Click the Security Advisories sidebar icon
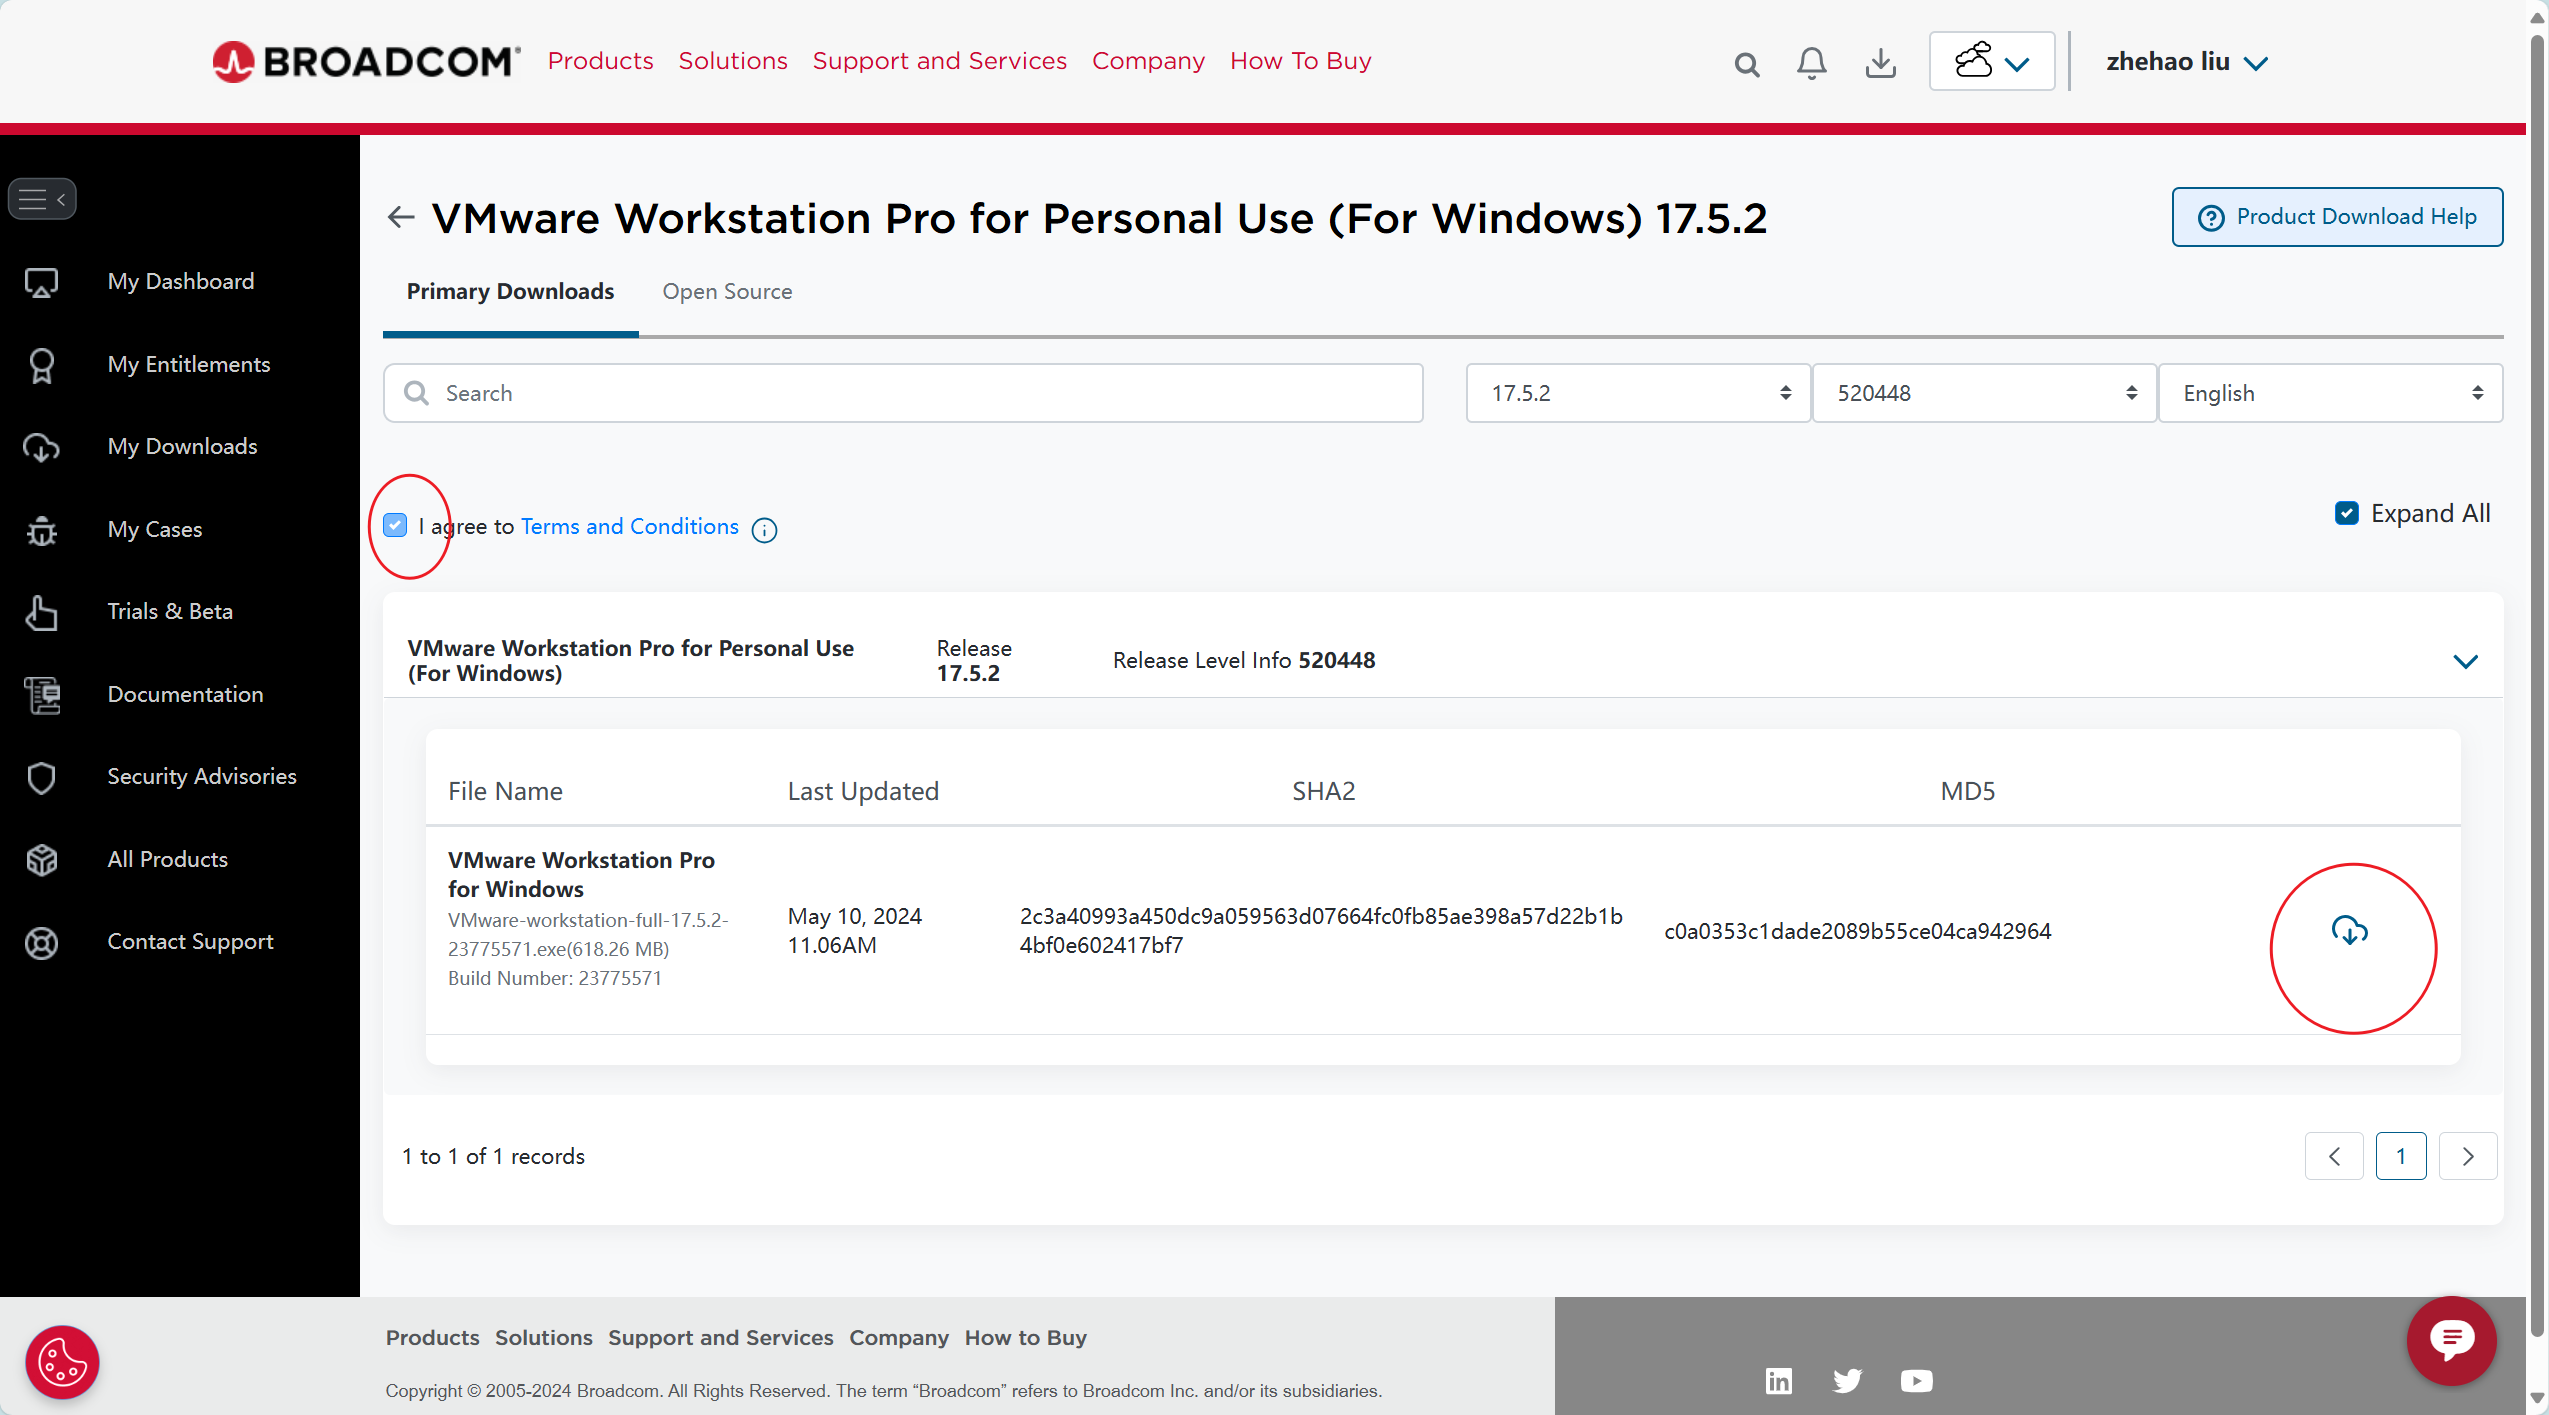2549x1415 pixels. point(42,775)
